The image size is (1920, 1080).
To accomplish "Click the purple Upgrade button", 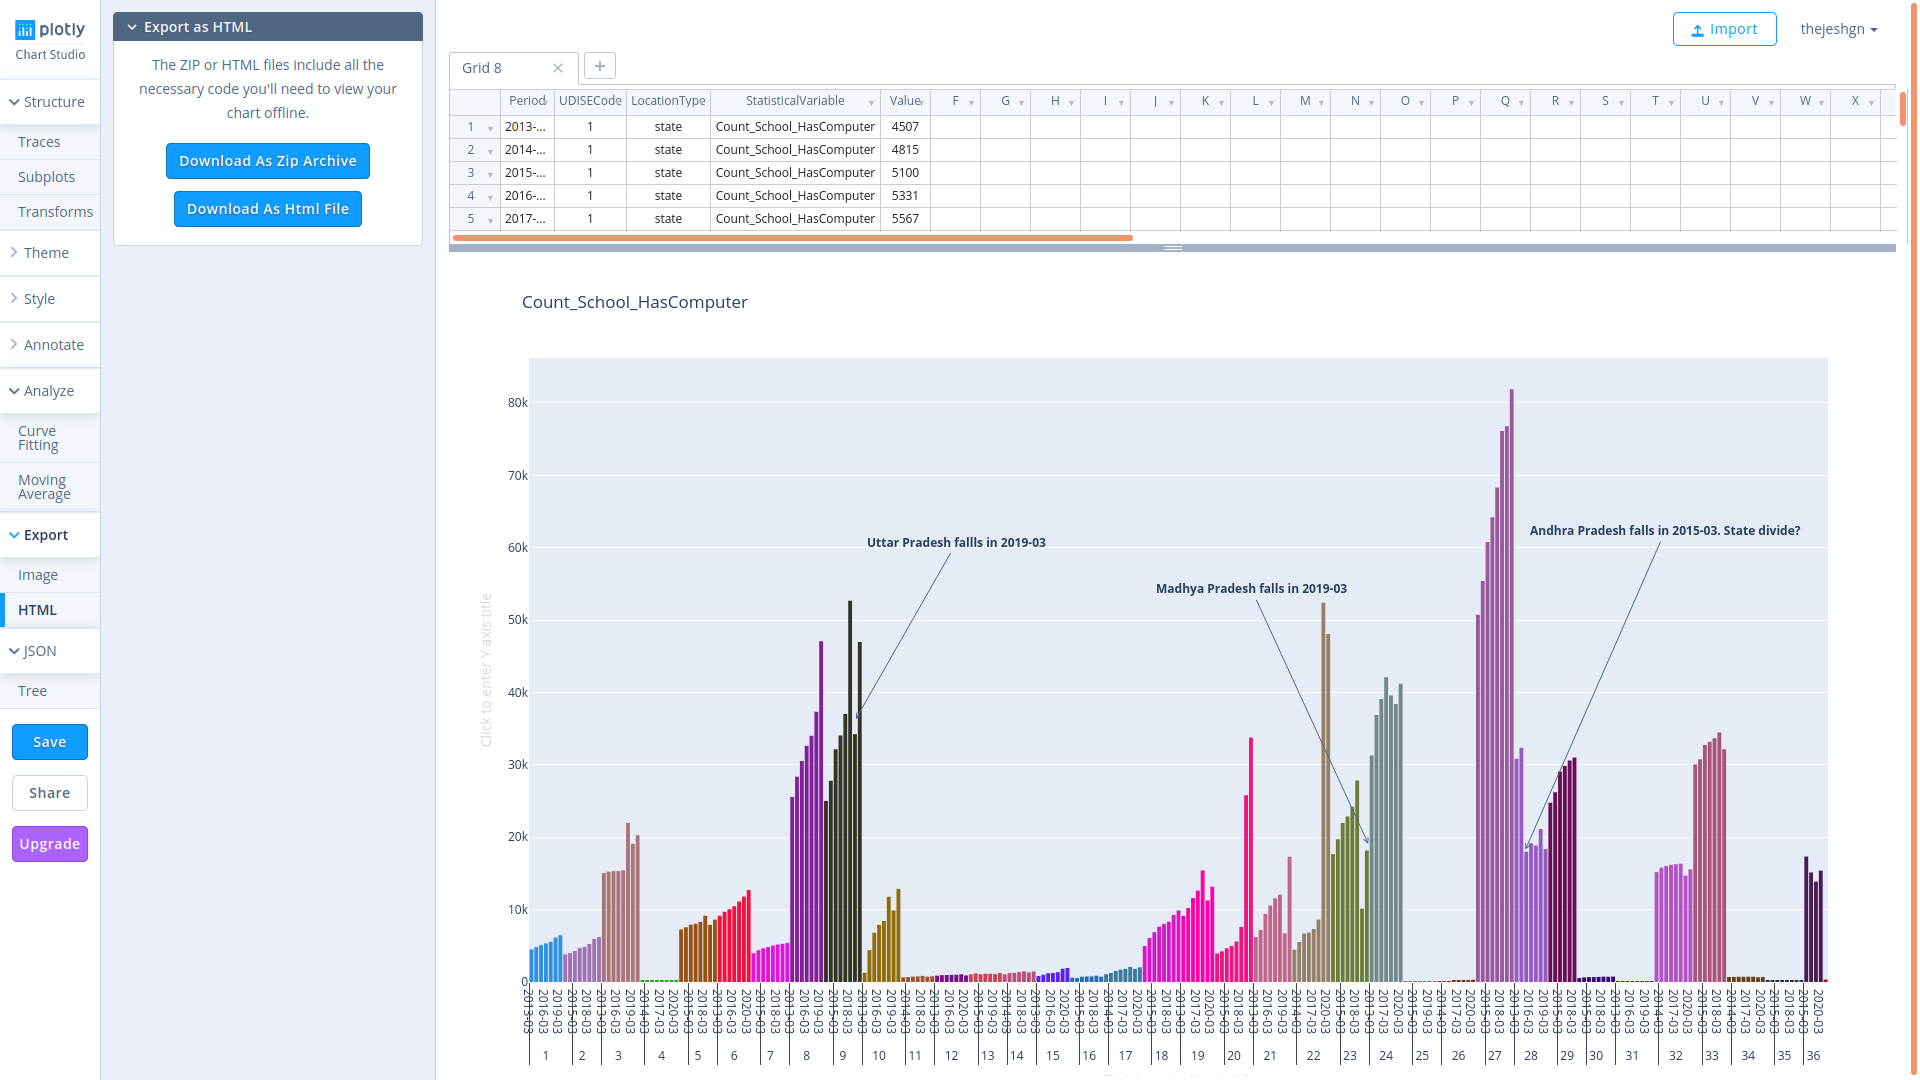I will 49,843.
